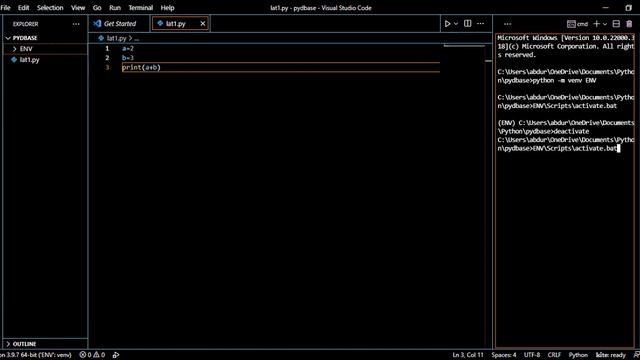The image size is (640, 360).
Task: Create a new terminal with plus icon
Action: click(596, 24)
